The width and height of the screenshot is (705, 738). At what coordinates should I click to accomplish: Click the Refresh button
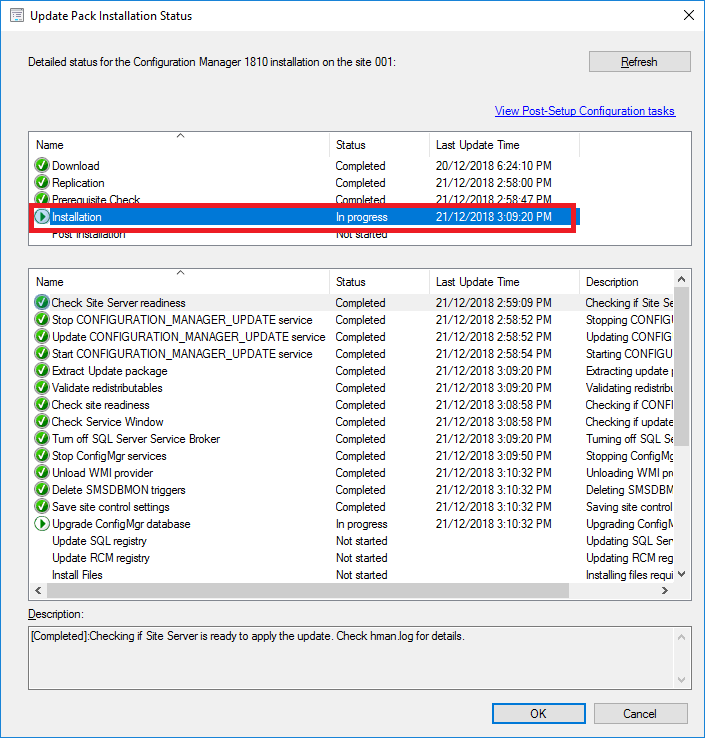[x=640, y=62]
